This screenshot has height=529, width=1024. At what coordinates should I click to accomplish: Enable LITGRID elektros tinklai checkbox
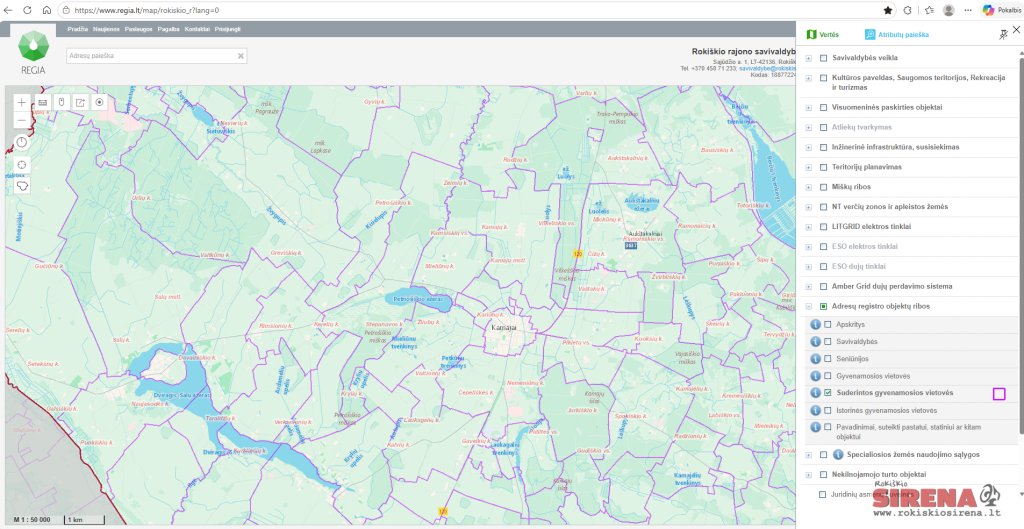point(824,227)
